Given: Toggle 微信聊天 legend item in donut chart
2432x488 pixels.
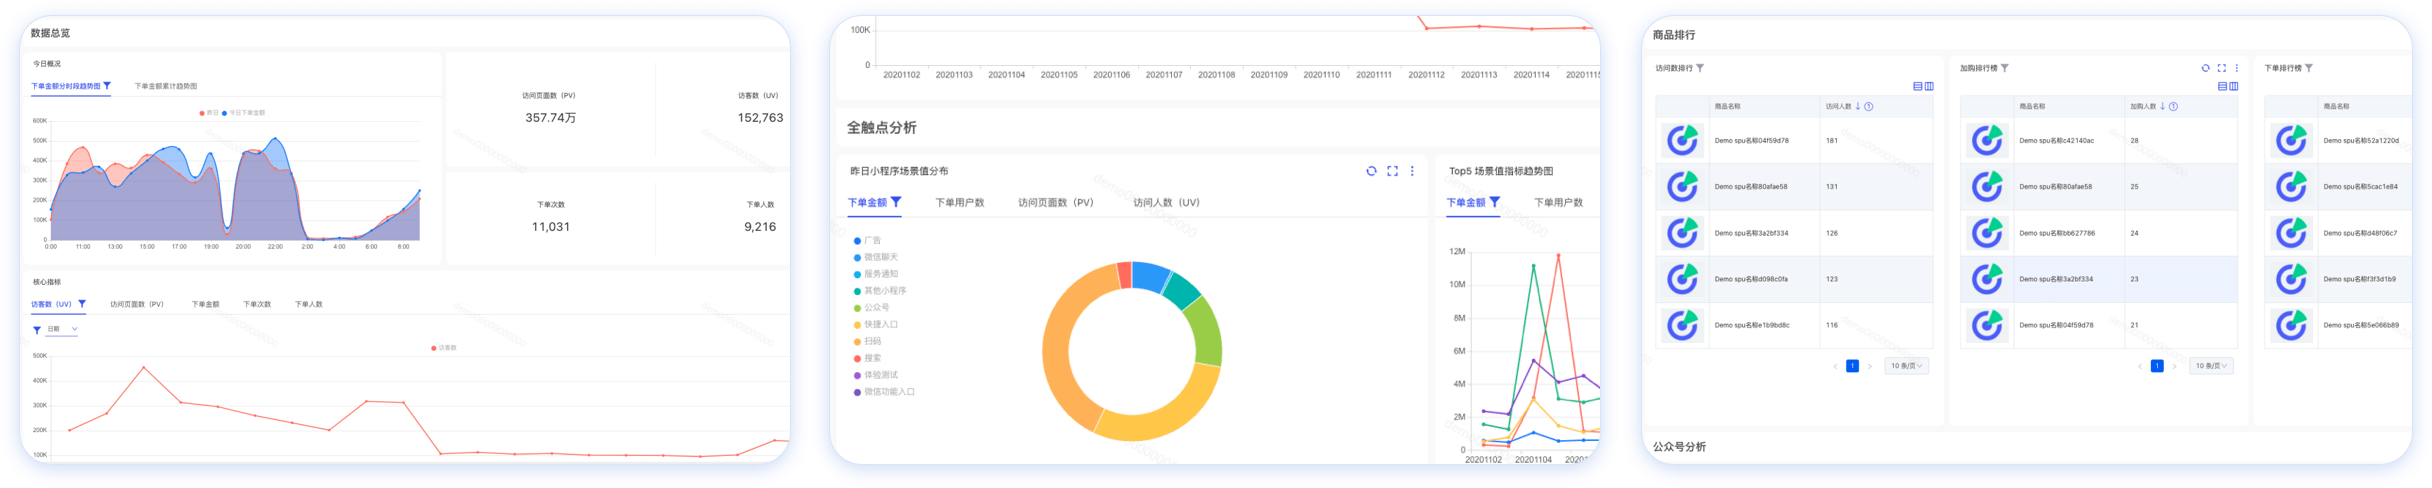Looking at the screenshot, I should tap(875, 257).
